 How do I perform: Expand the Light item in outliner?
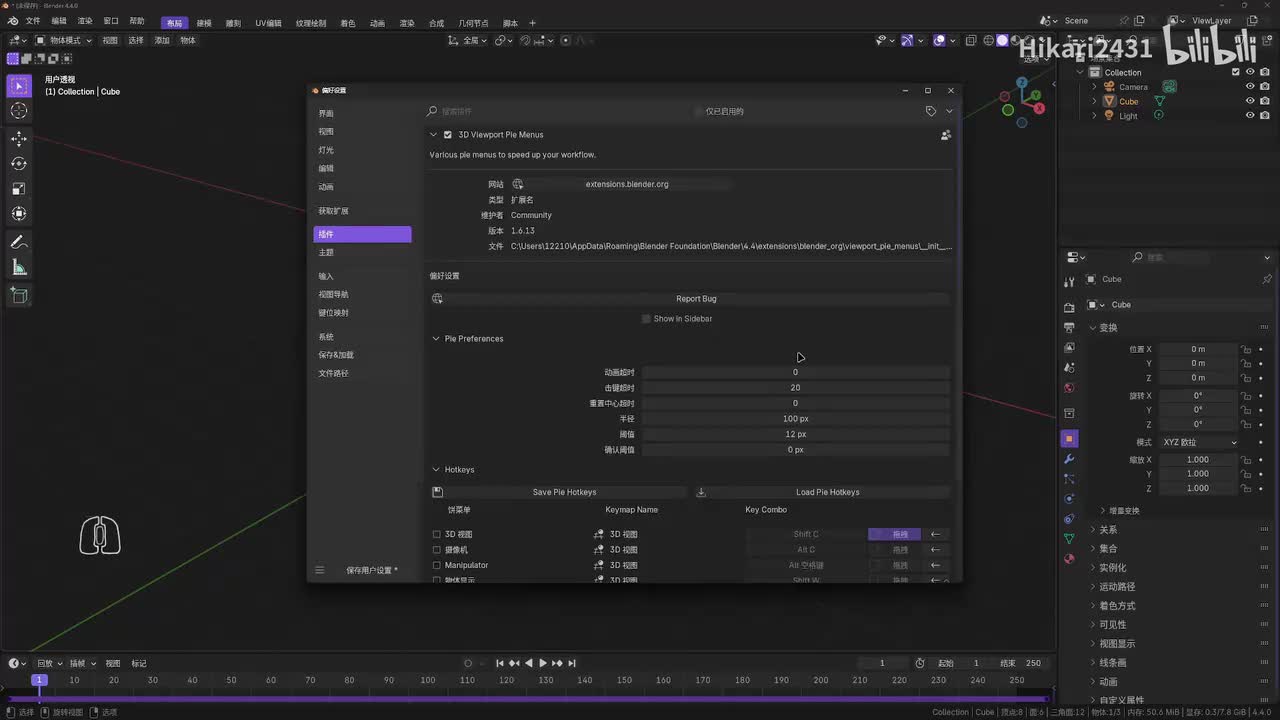[1094, 116]
